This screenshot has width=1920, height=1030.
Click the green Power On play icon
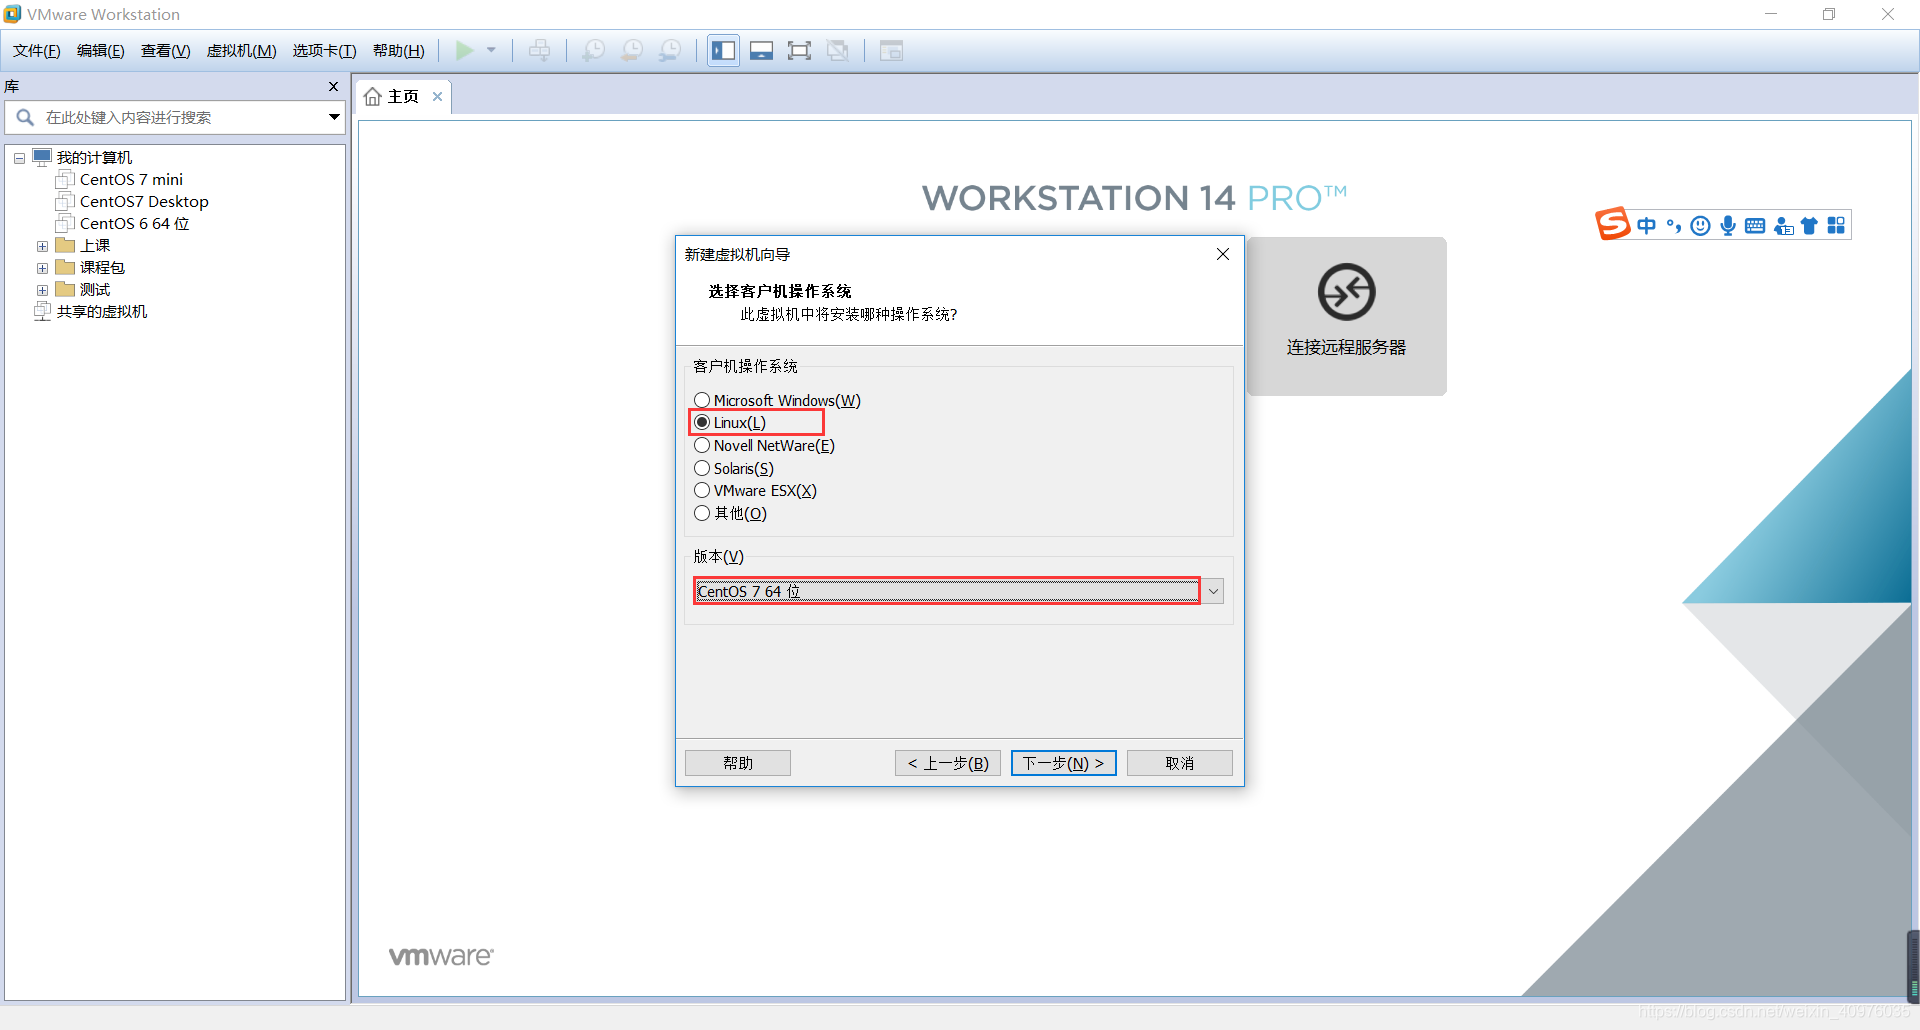[x=465, y=51]
